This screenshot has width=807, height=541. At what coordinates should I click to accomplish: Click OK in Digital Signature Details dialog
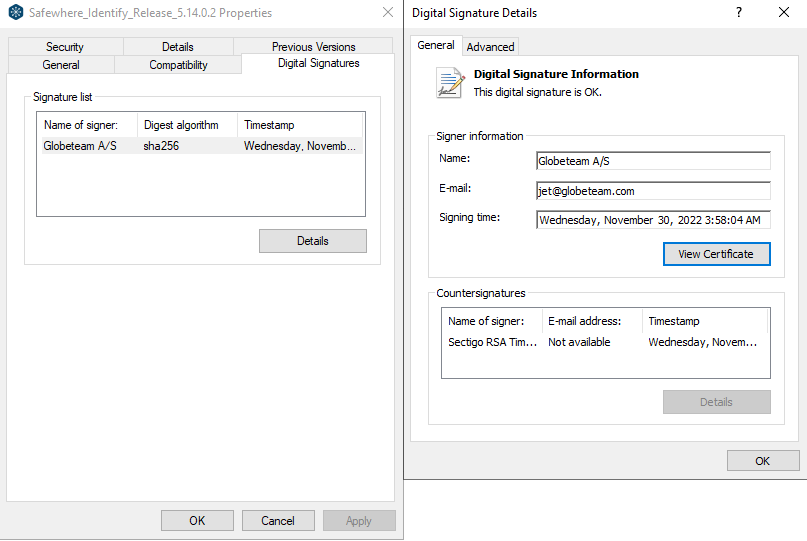pyautogui.click(x=762, y=461)
